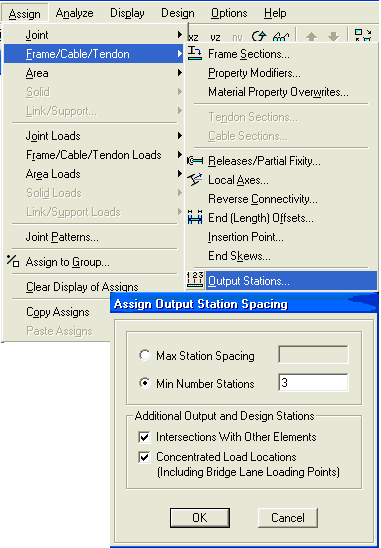
Task: Click the perspective glasses toolbar icon
Action: tap(281, 36)
